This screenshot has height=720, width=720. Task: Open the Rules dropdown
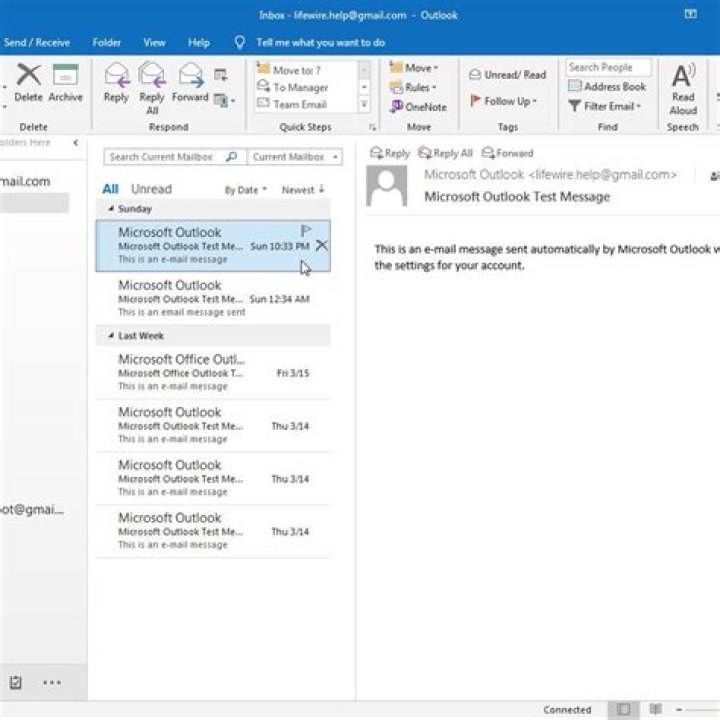click(x=413, y=87)
